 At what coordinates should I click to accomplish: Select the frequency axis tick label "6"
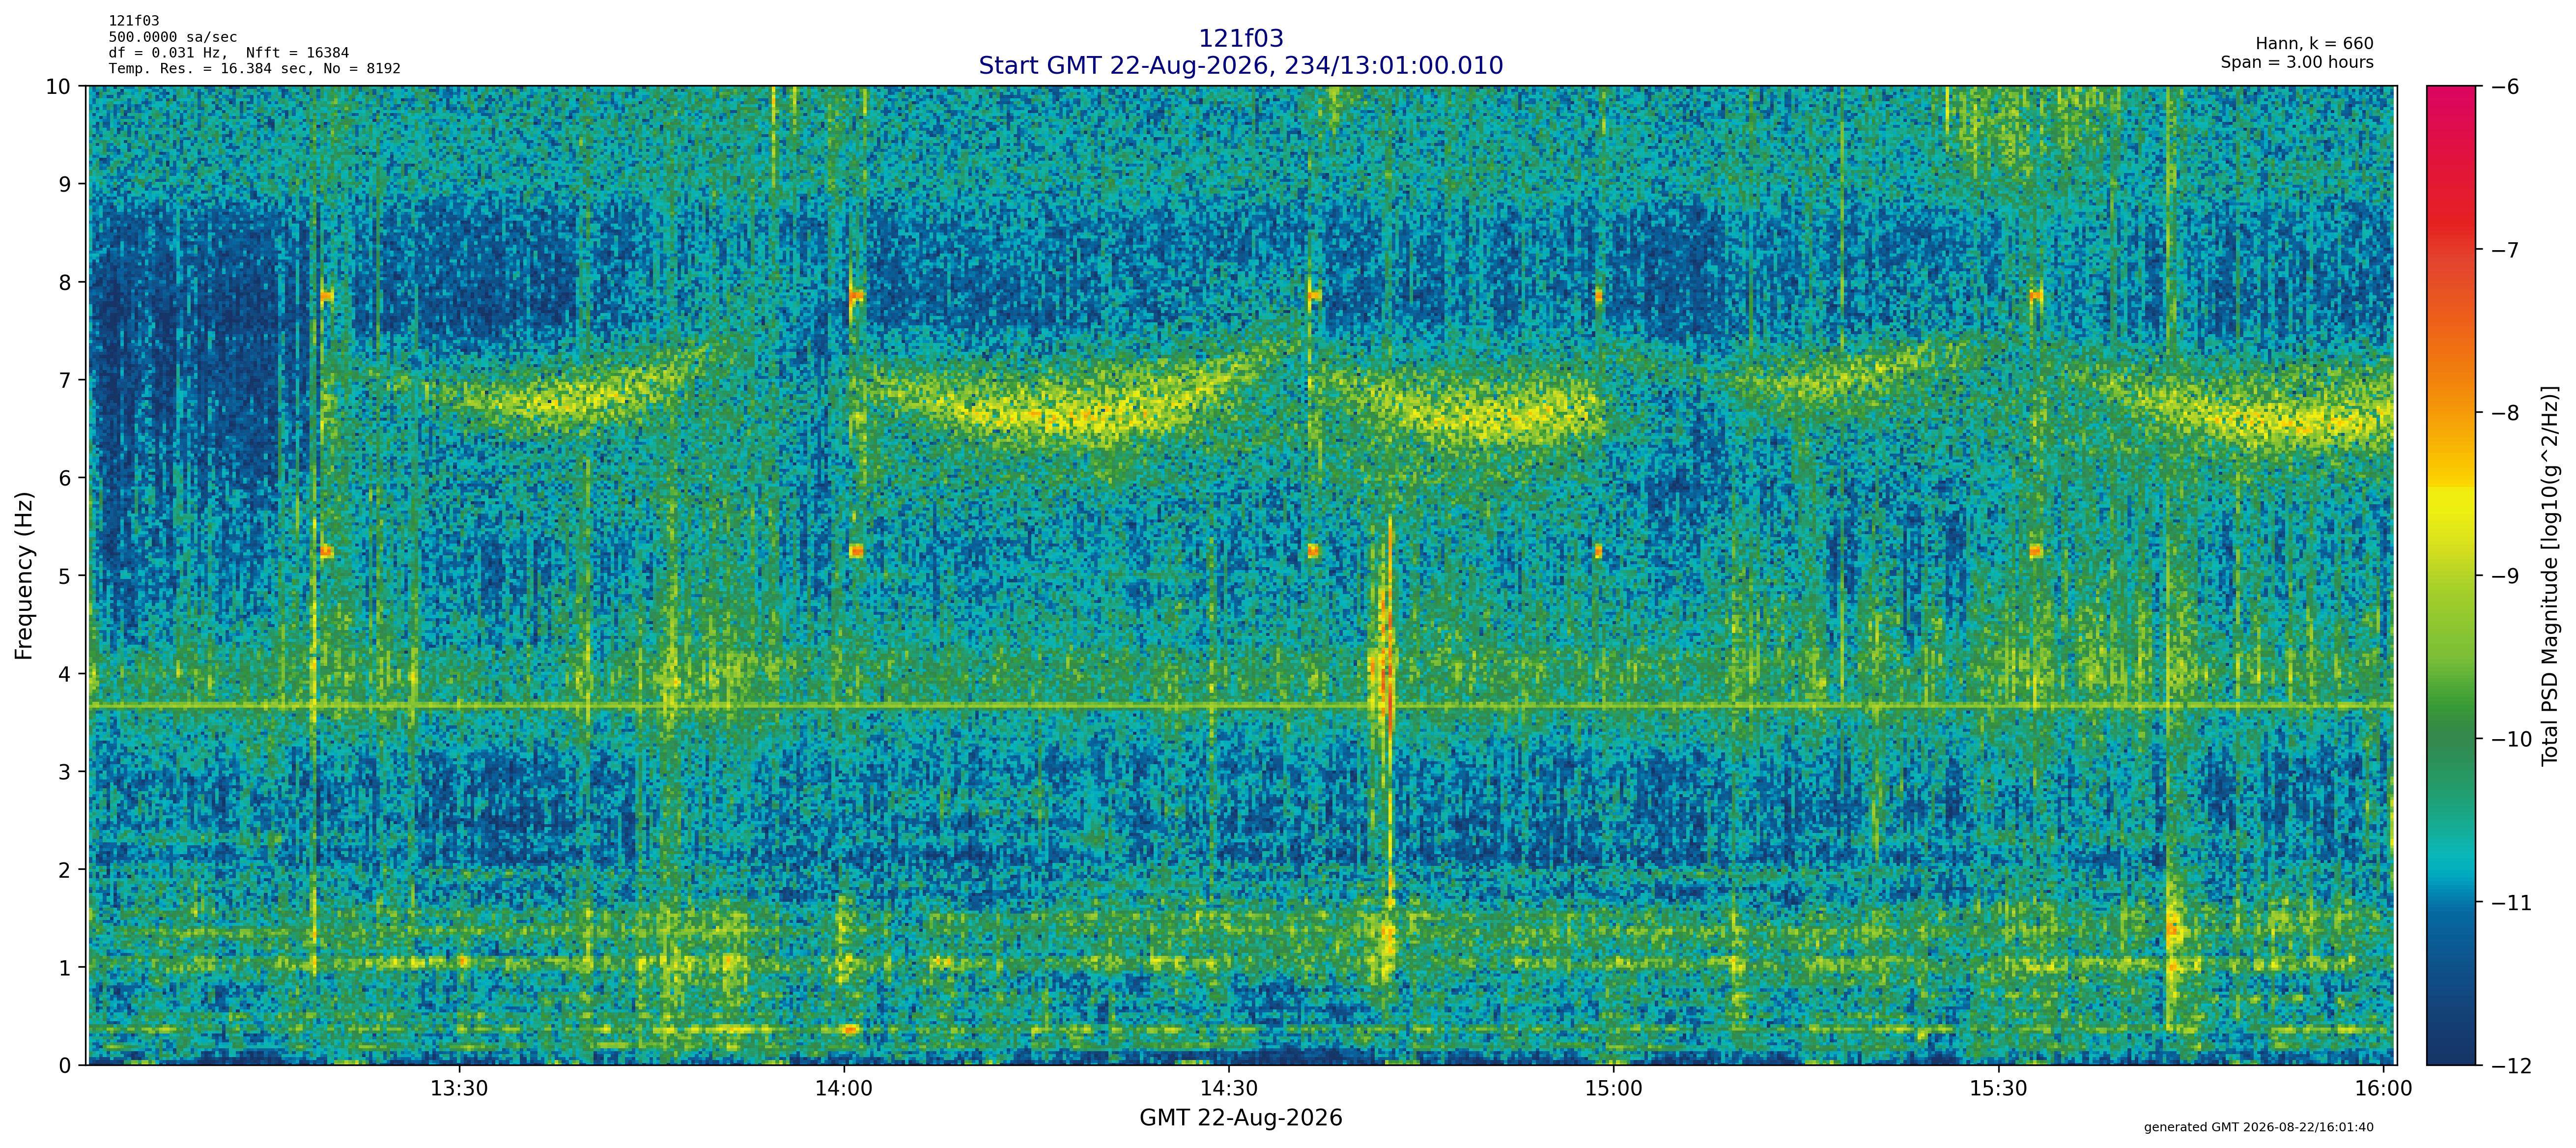point(65,478)
